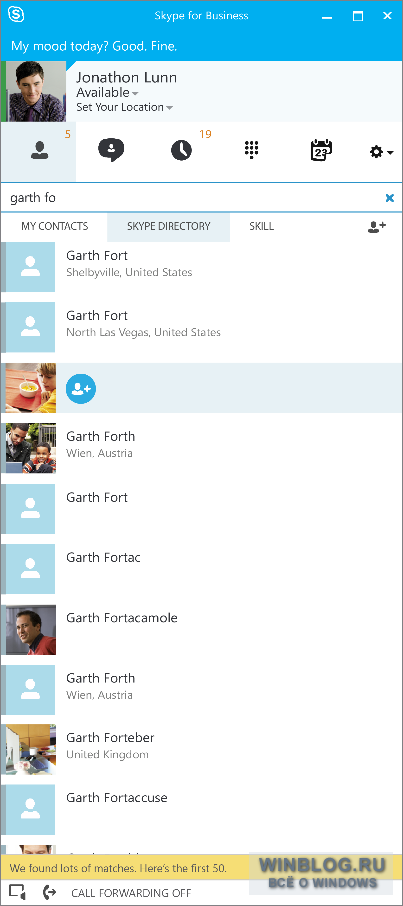Click the Jonathon Lunn name
The height and width of the screenshot is (906, 403).
(127, 77)
